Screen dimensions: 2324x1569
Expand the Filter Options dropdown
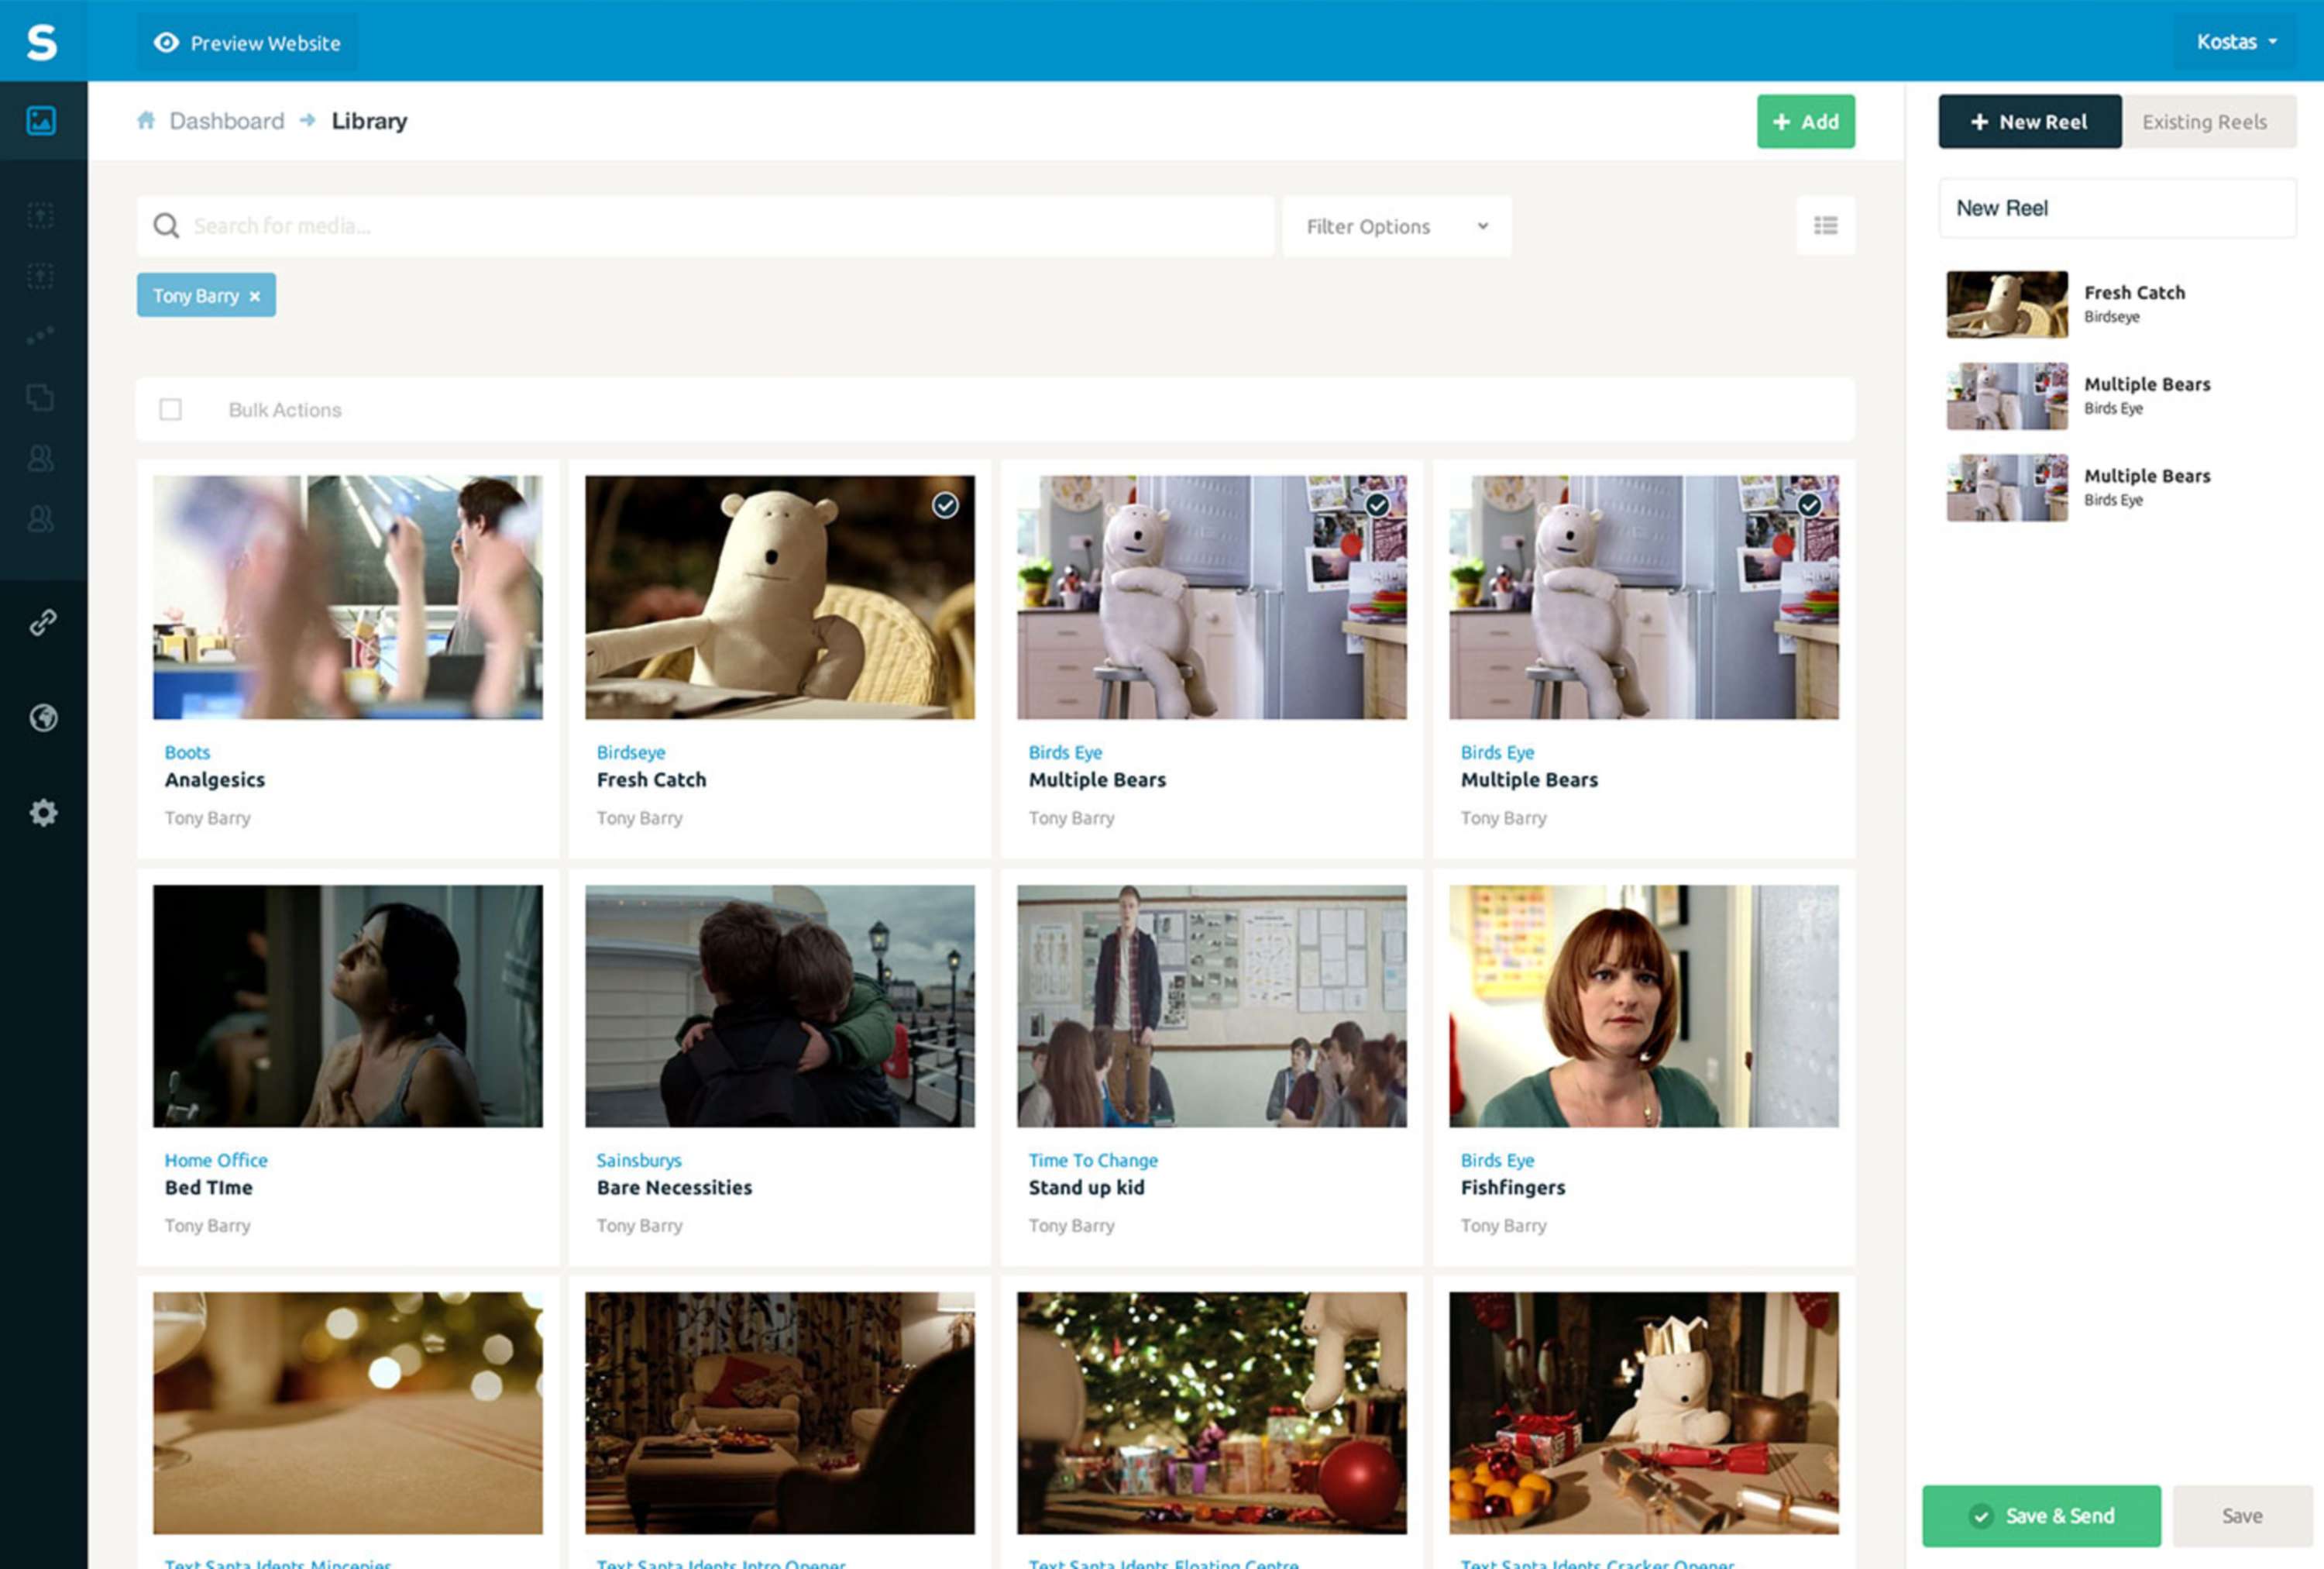(x=1396, y=227)
